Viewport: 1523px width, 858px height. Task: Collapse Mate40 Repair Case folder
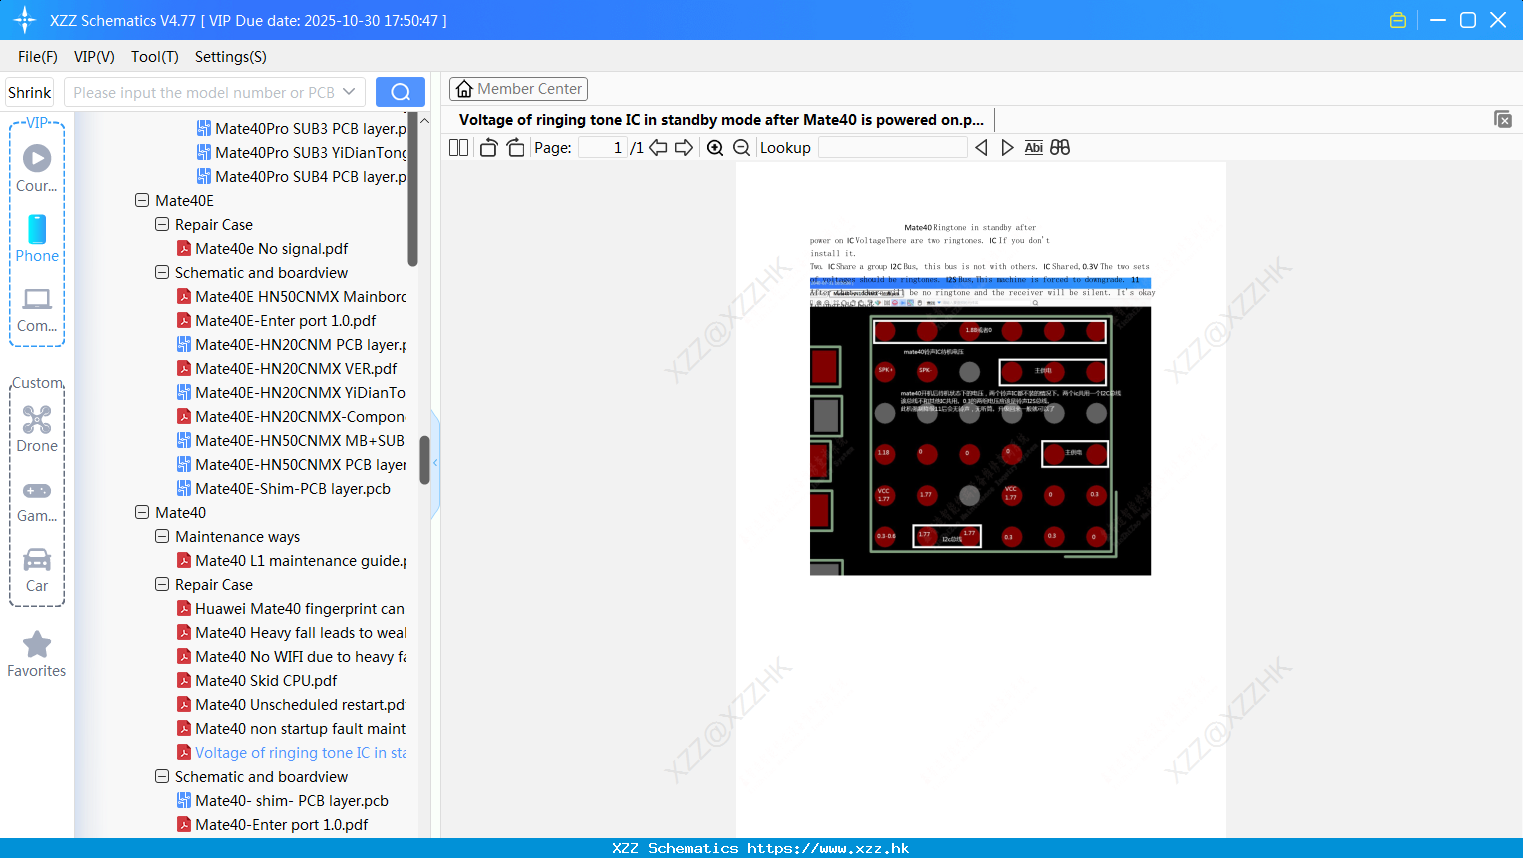tap(162, 584)
